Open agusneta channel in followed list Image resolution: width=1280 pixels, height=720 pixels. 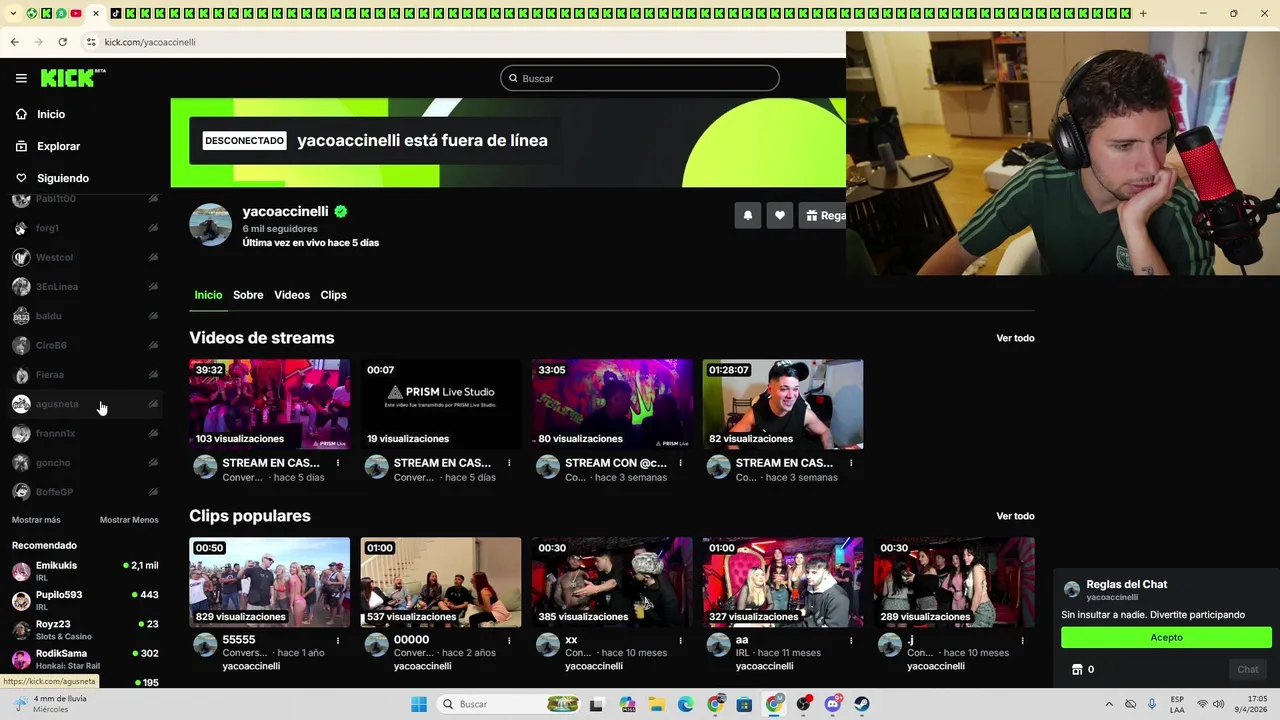click(x=85, y=404)
